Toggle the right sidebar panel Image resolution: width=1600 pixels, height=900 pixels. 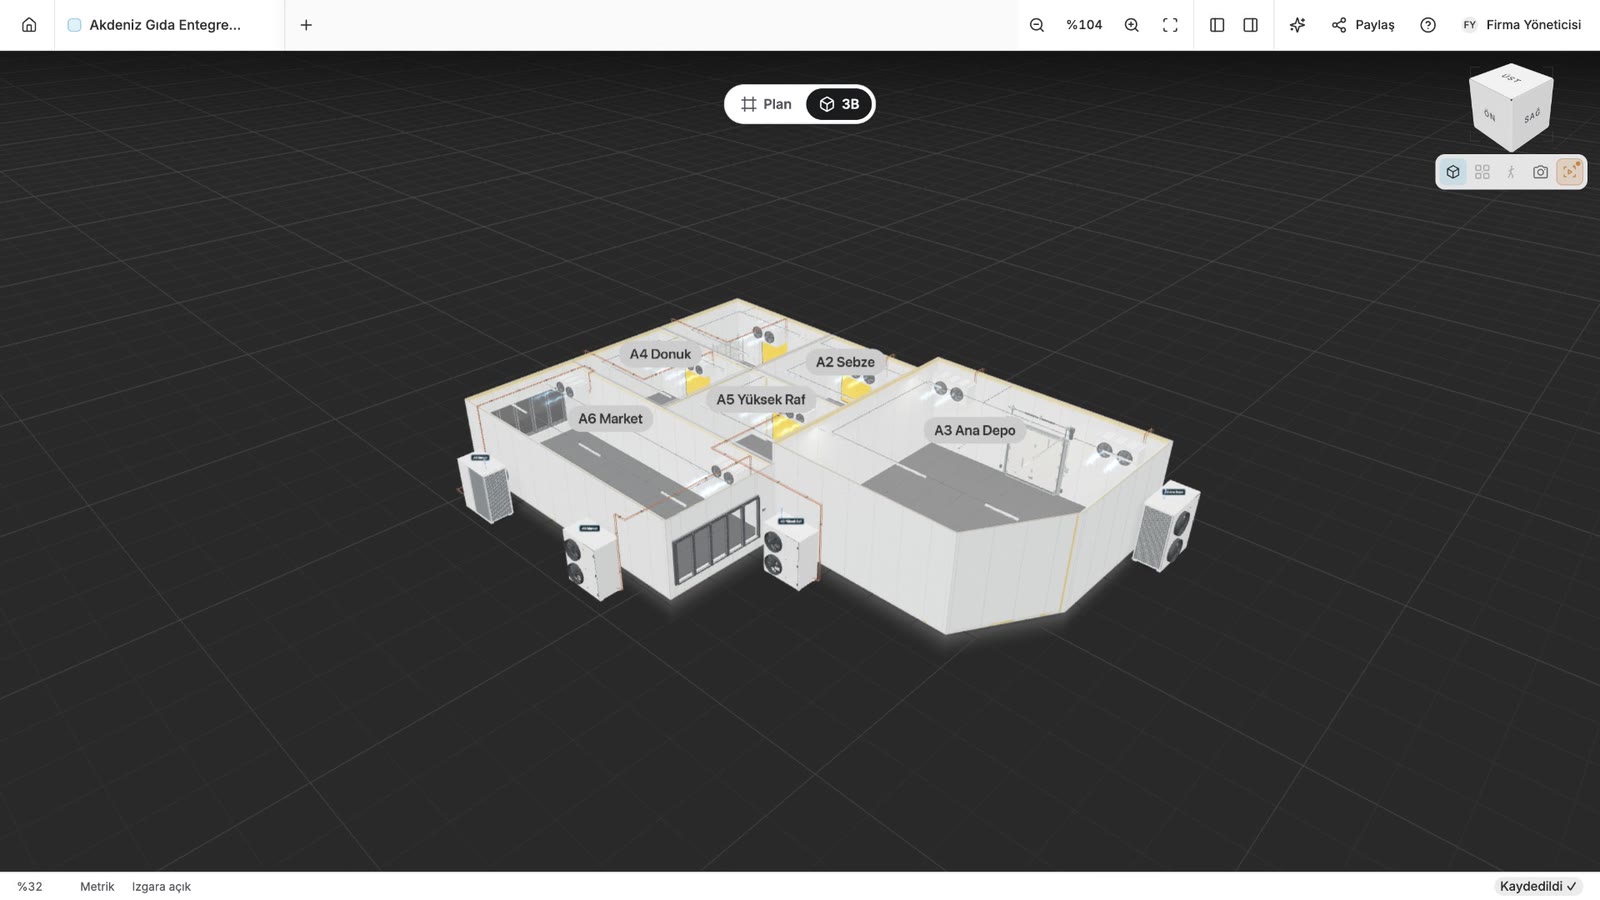point(1250,25)
